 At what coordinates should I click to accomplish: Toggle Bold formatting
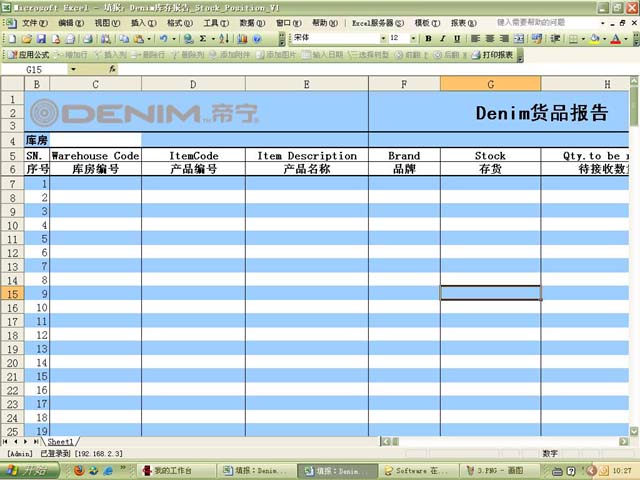(x=428, y=38)
